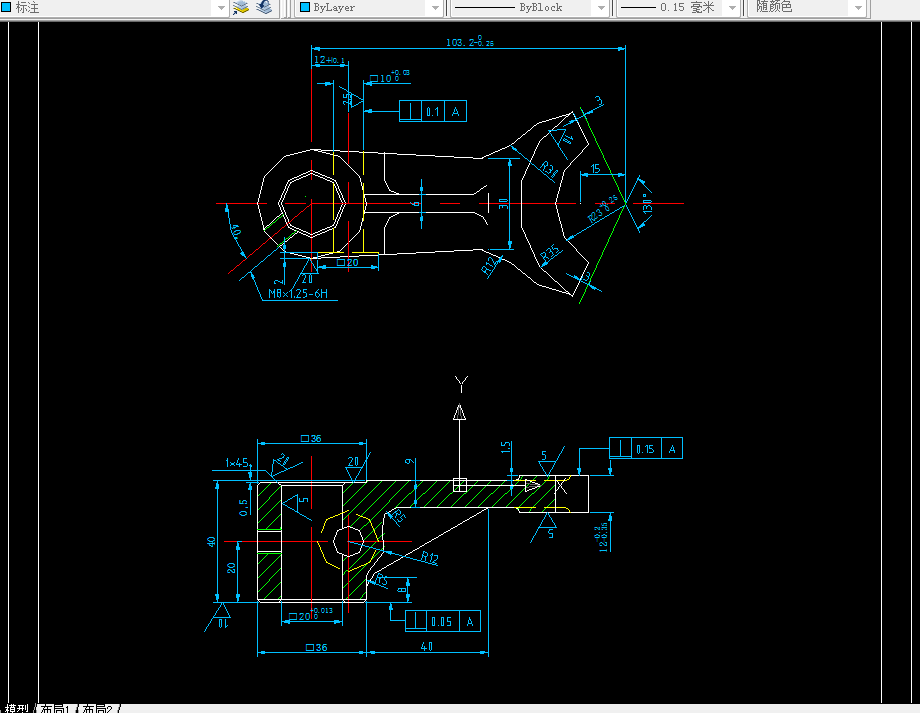The width and height of the screenshot is (920, 713).
Task: Open the 标注 layer dropdown list
Action: (221, 8)
